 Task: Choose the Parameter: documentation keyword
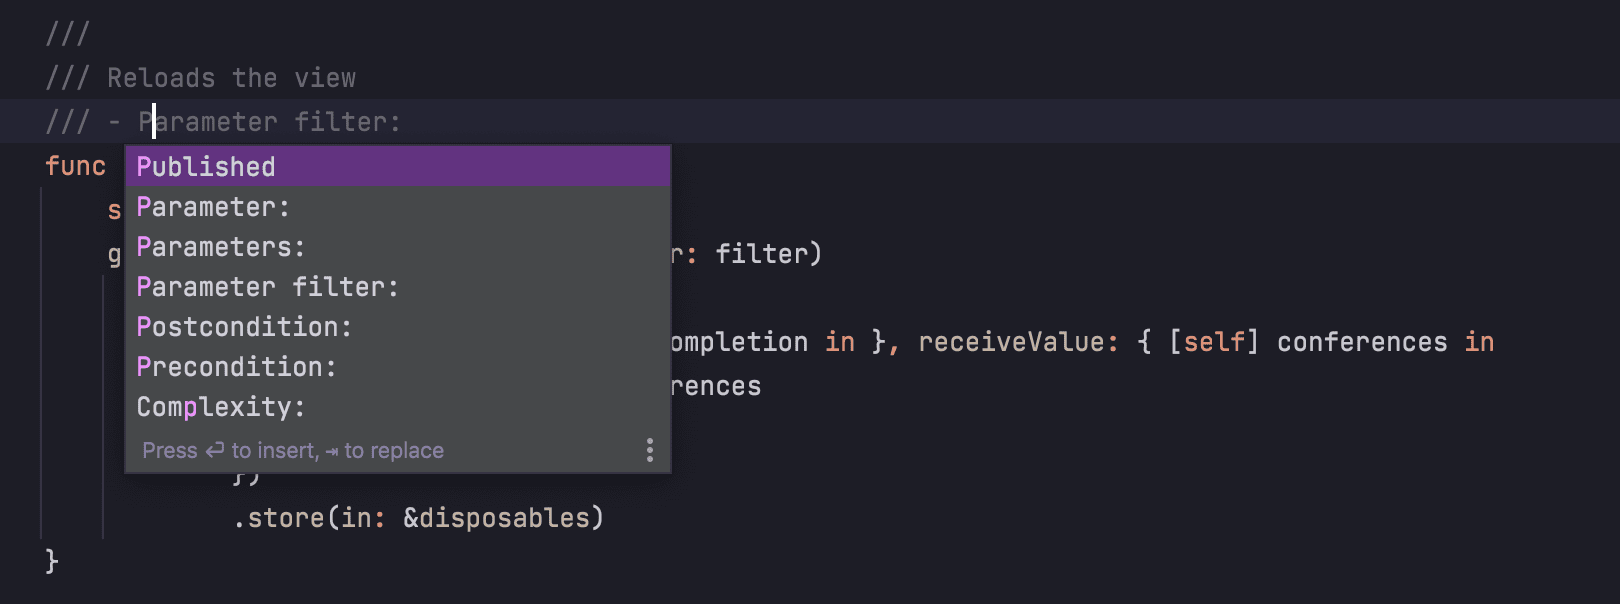tap(212, 207)
